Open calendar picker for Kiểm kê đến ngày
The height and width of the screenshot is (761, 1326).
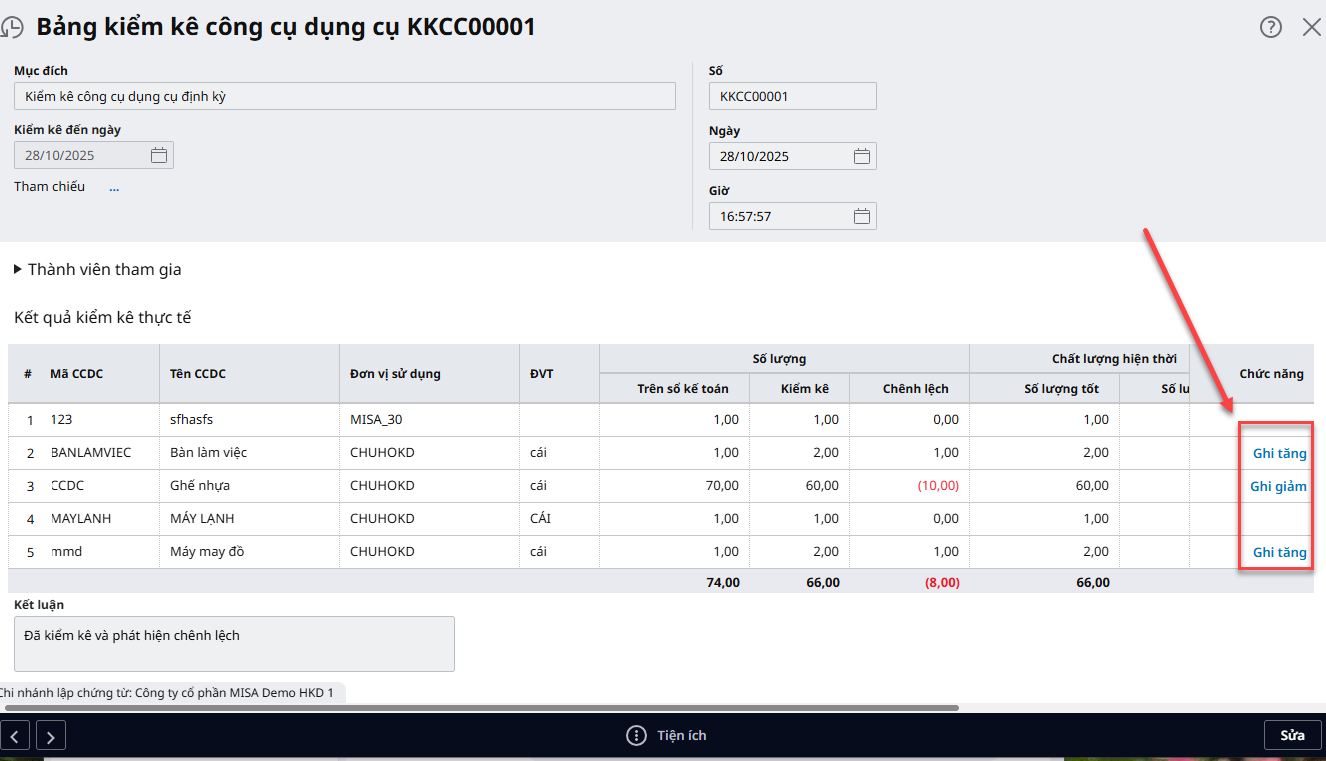(x=159, y=155)
